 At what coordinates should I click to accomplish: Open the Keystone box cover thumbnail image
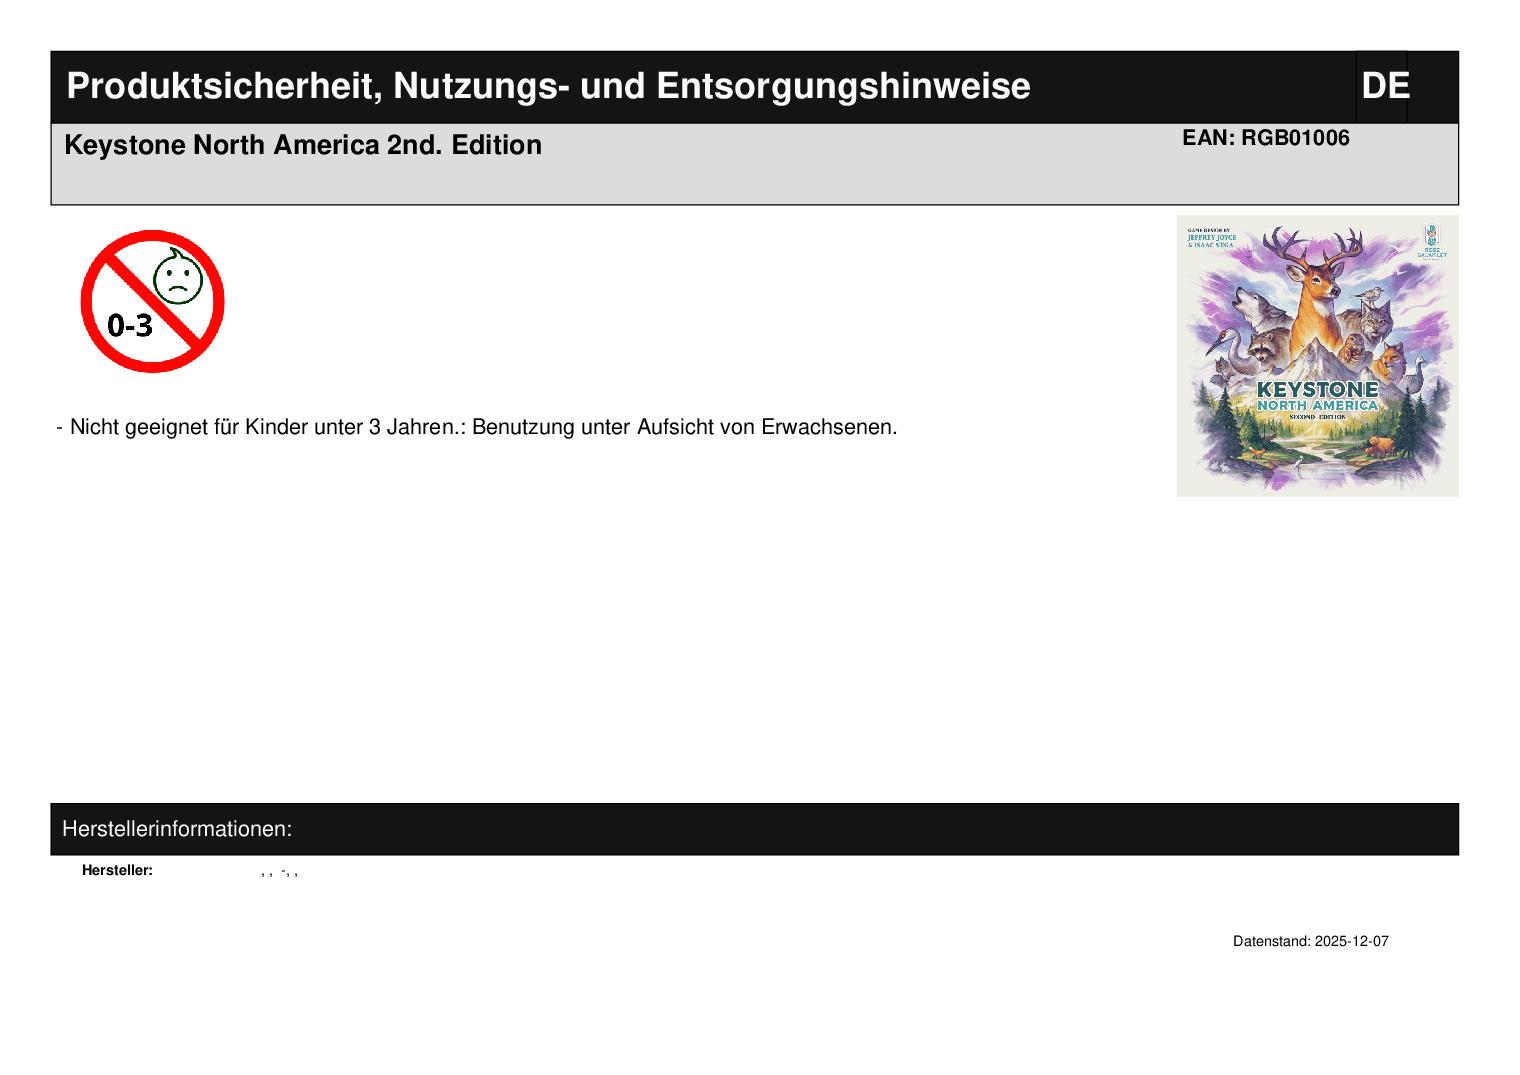(1317, 355)
